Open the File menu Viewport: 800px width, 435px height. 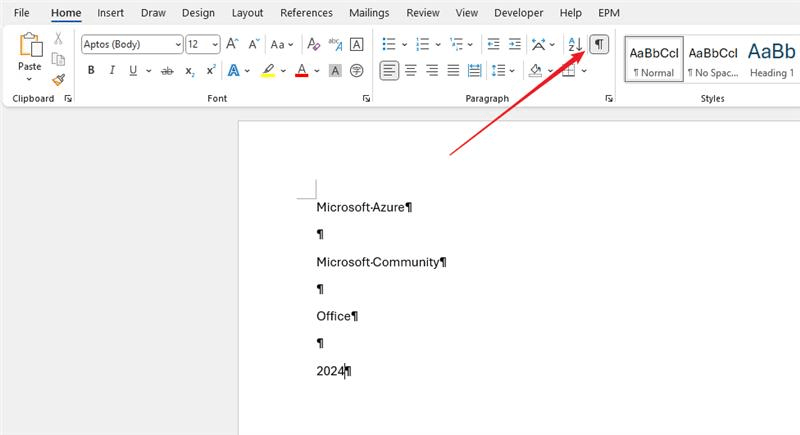click(21, 13)
